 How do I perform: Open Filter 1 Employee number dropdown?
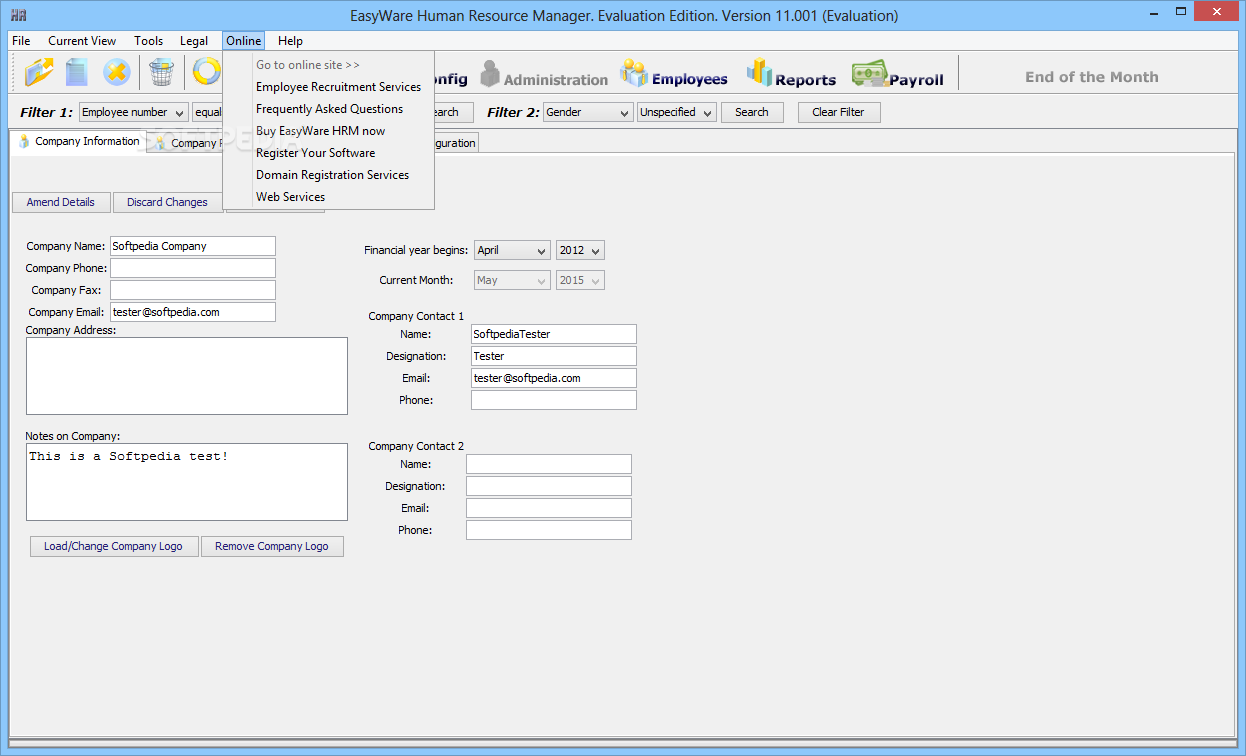tap(133, 112)
